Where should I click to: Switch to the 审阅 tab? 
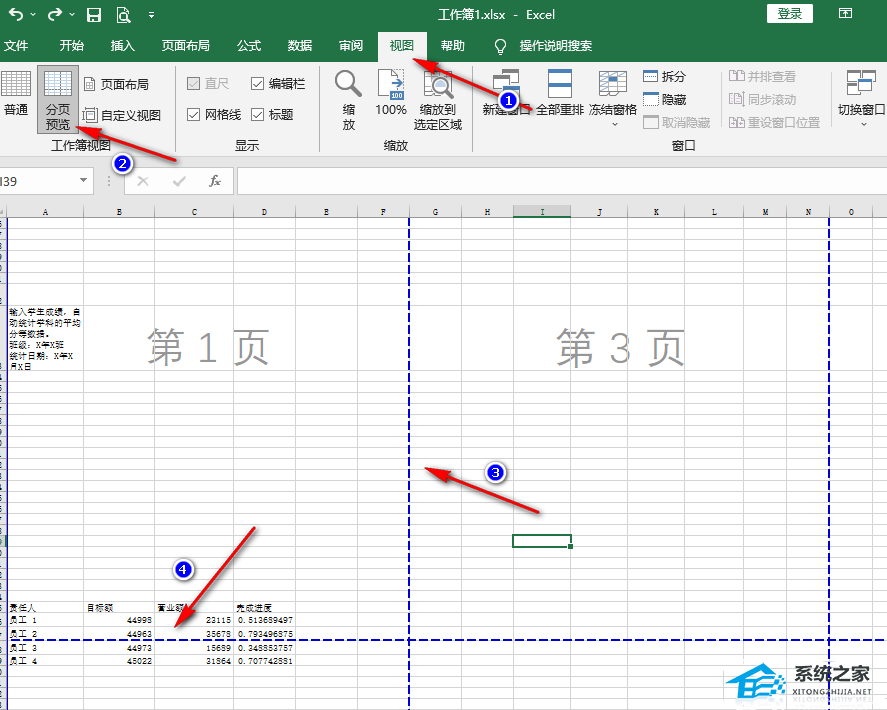[351, 46]
